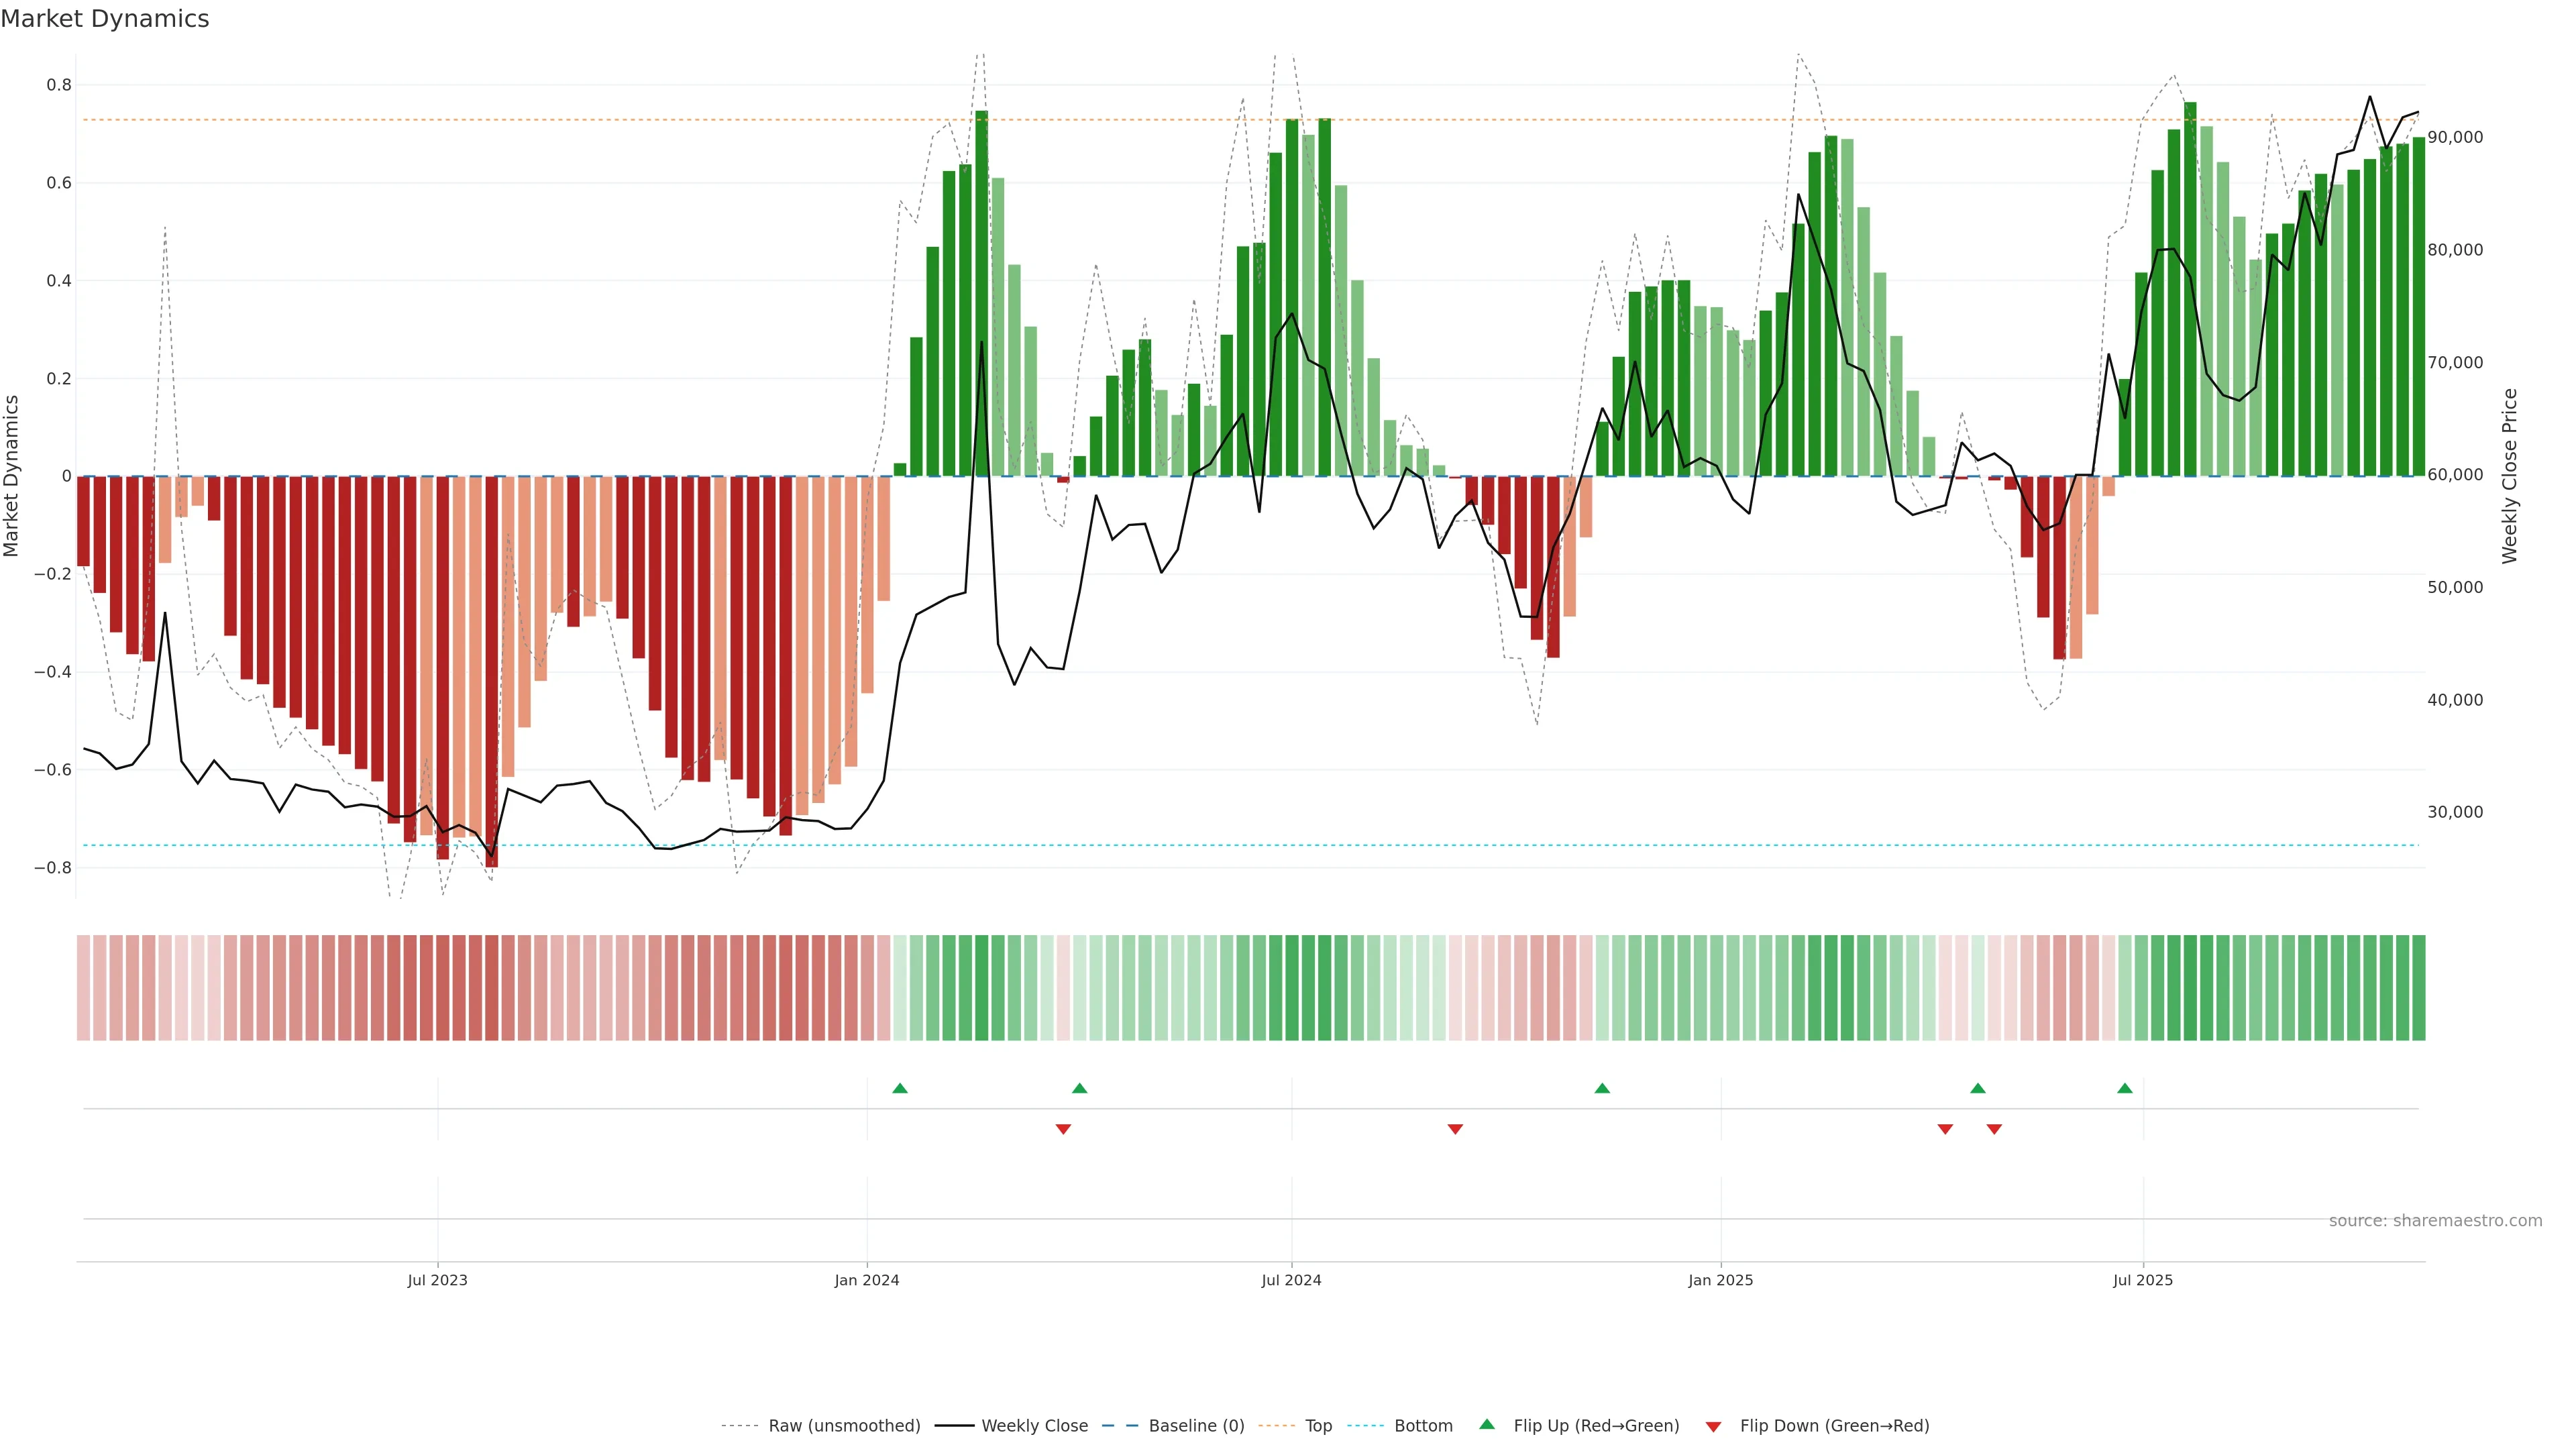Click the Jan 2025 x-axis label
Image resolution: width=2576 pixels, height=1449 pixels.
(x=1720, y=1280)
